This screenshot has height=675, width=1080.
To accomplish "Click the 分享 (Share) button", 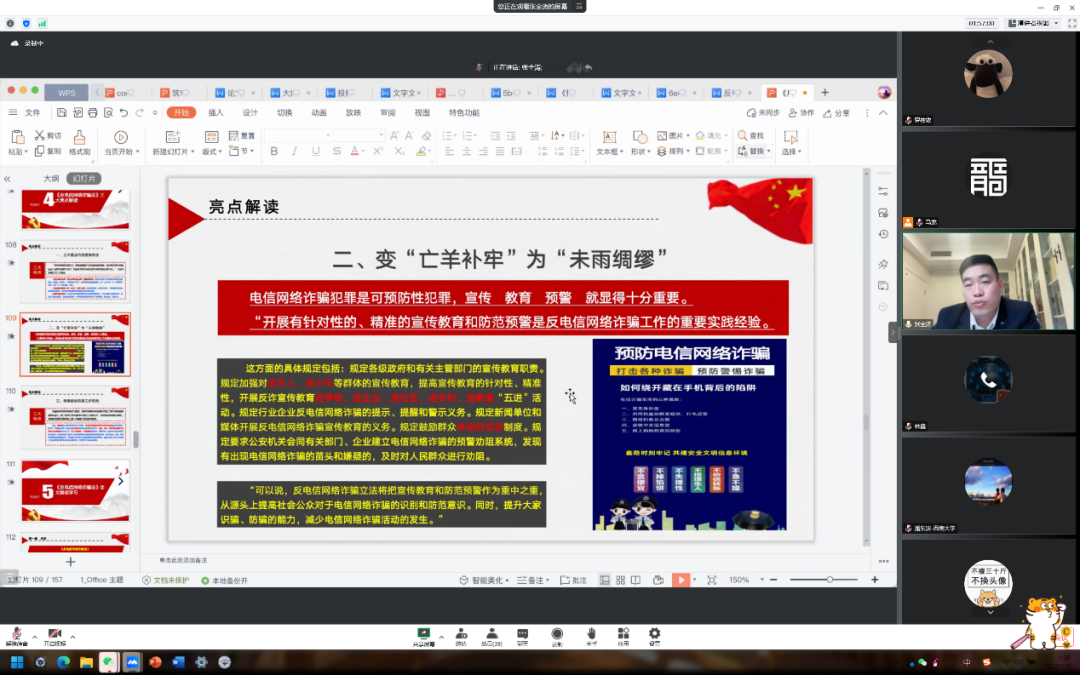I will pos(838,113).
